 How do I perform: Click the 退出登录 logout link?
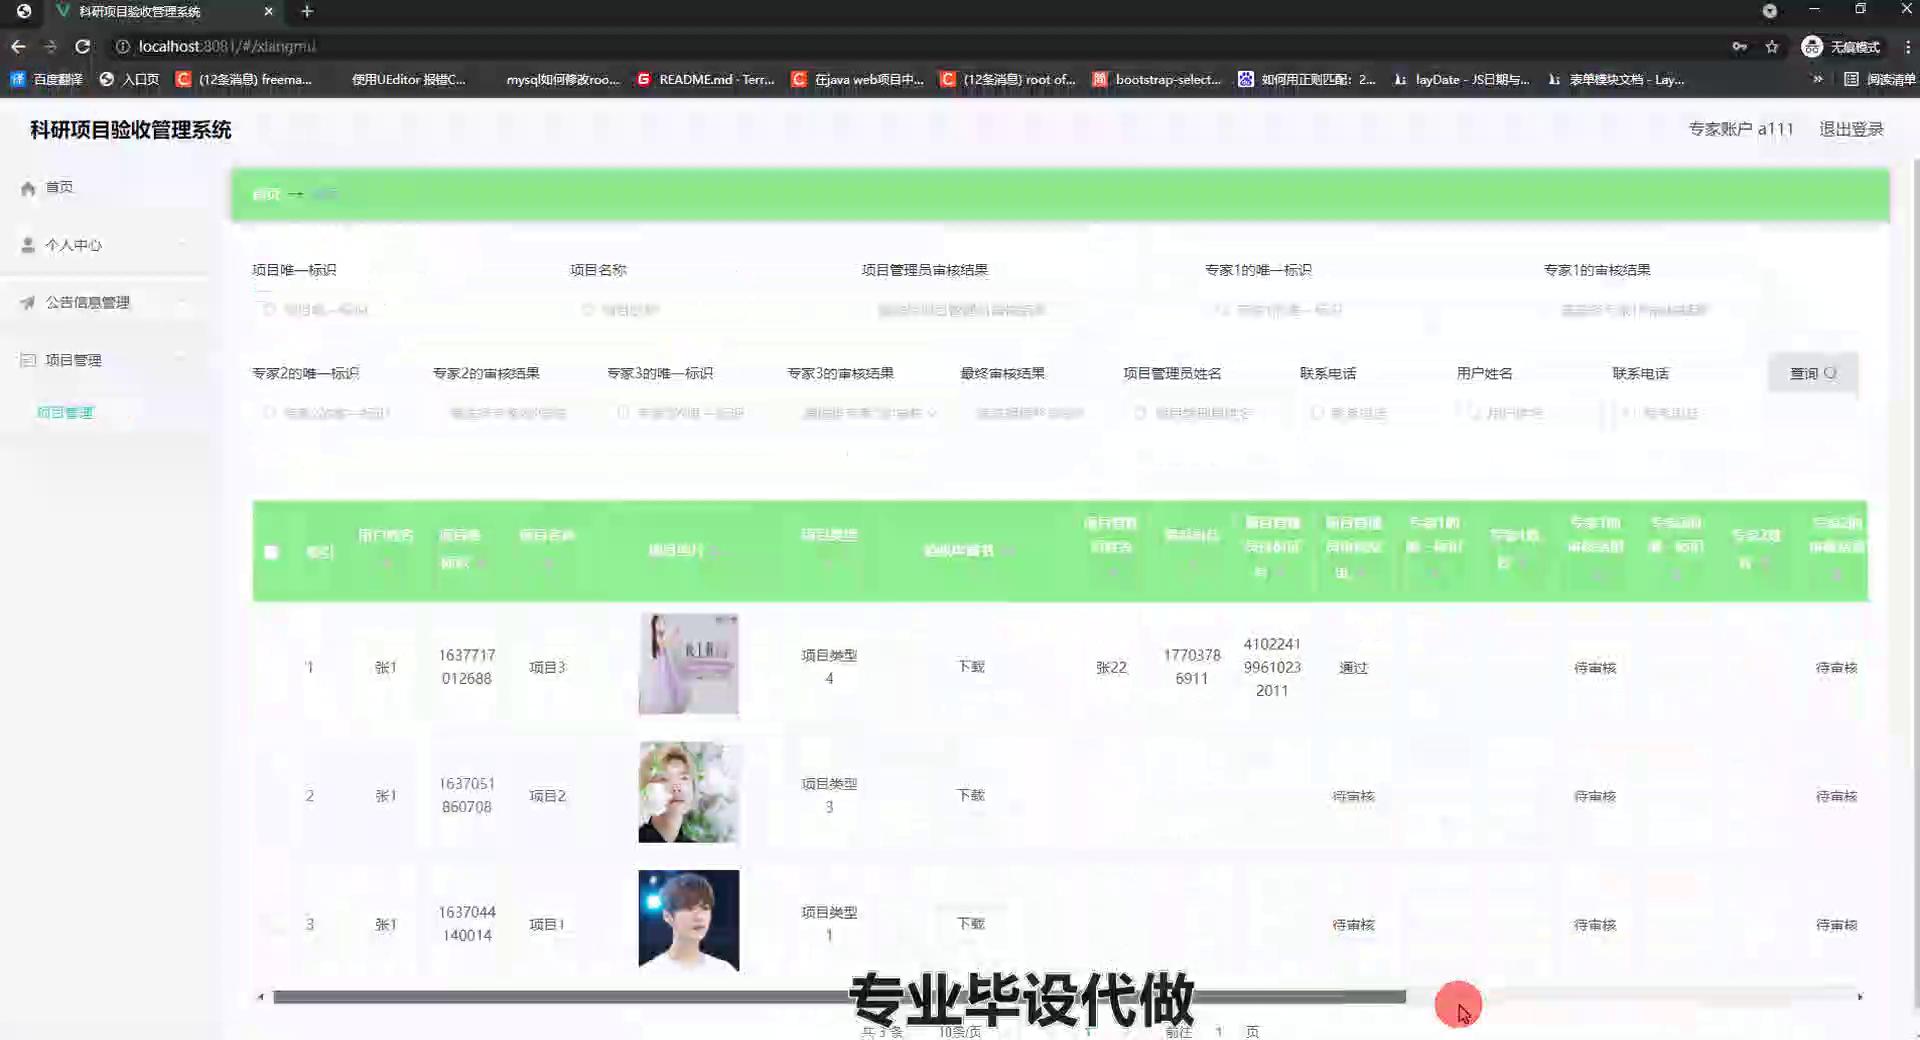[x=1851, y=129]
